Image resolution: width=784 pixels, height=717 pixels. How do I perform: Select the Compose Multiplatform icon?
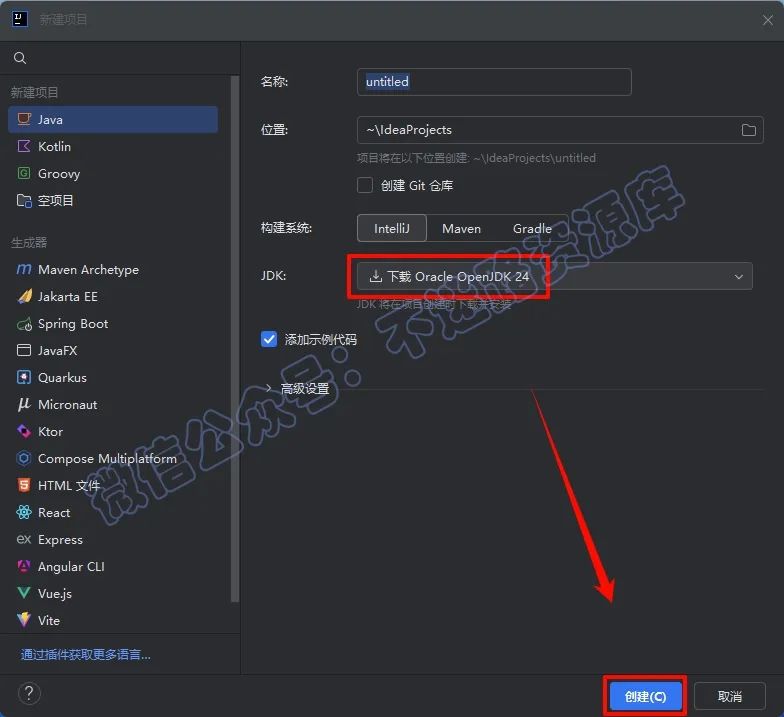24,458
